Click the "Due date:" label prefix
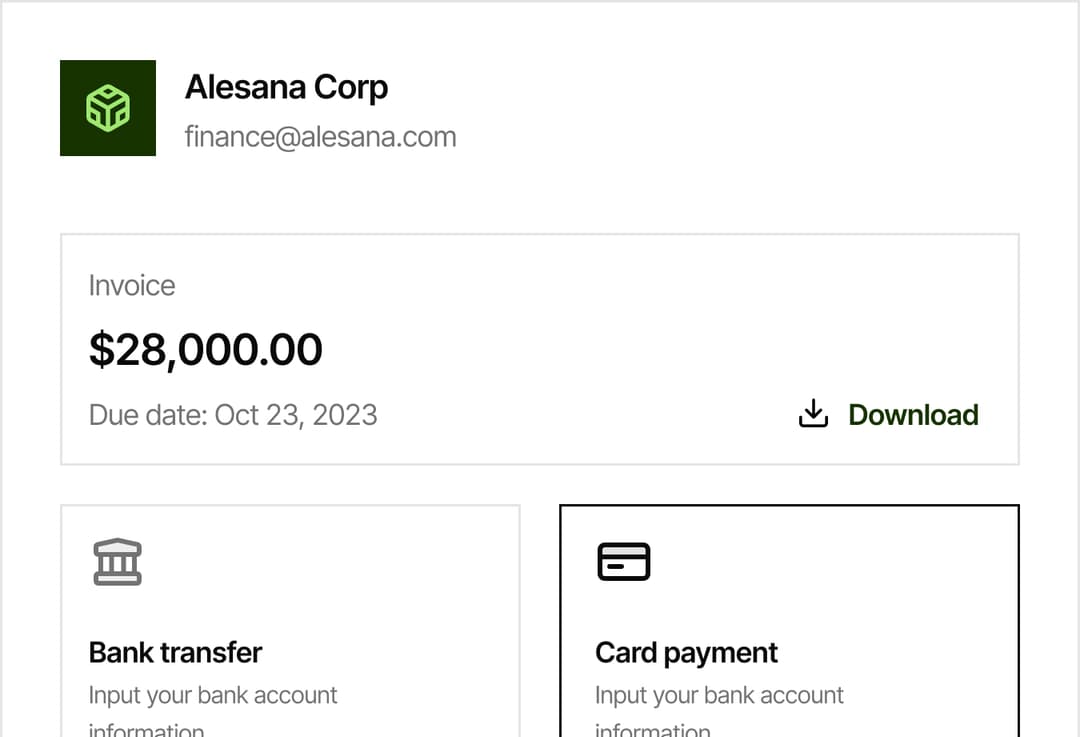The height and width of the screenshot is (737, 1080). coord(148,415)
